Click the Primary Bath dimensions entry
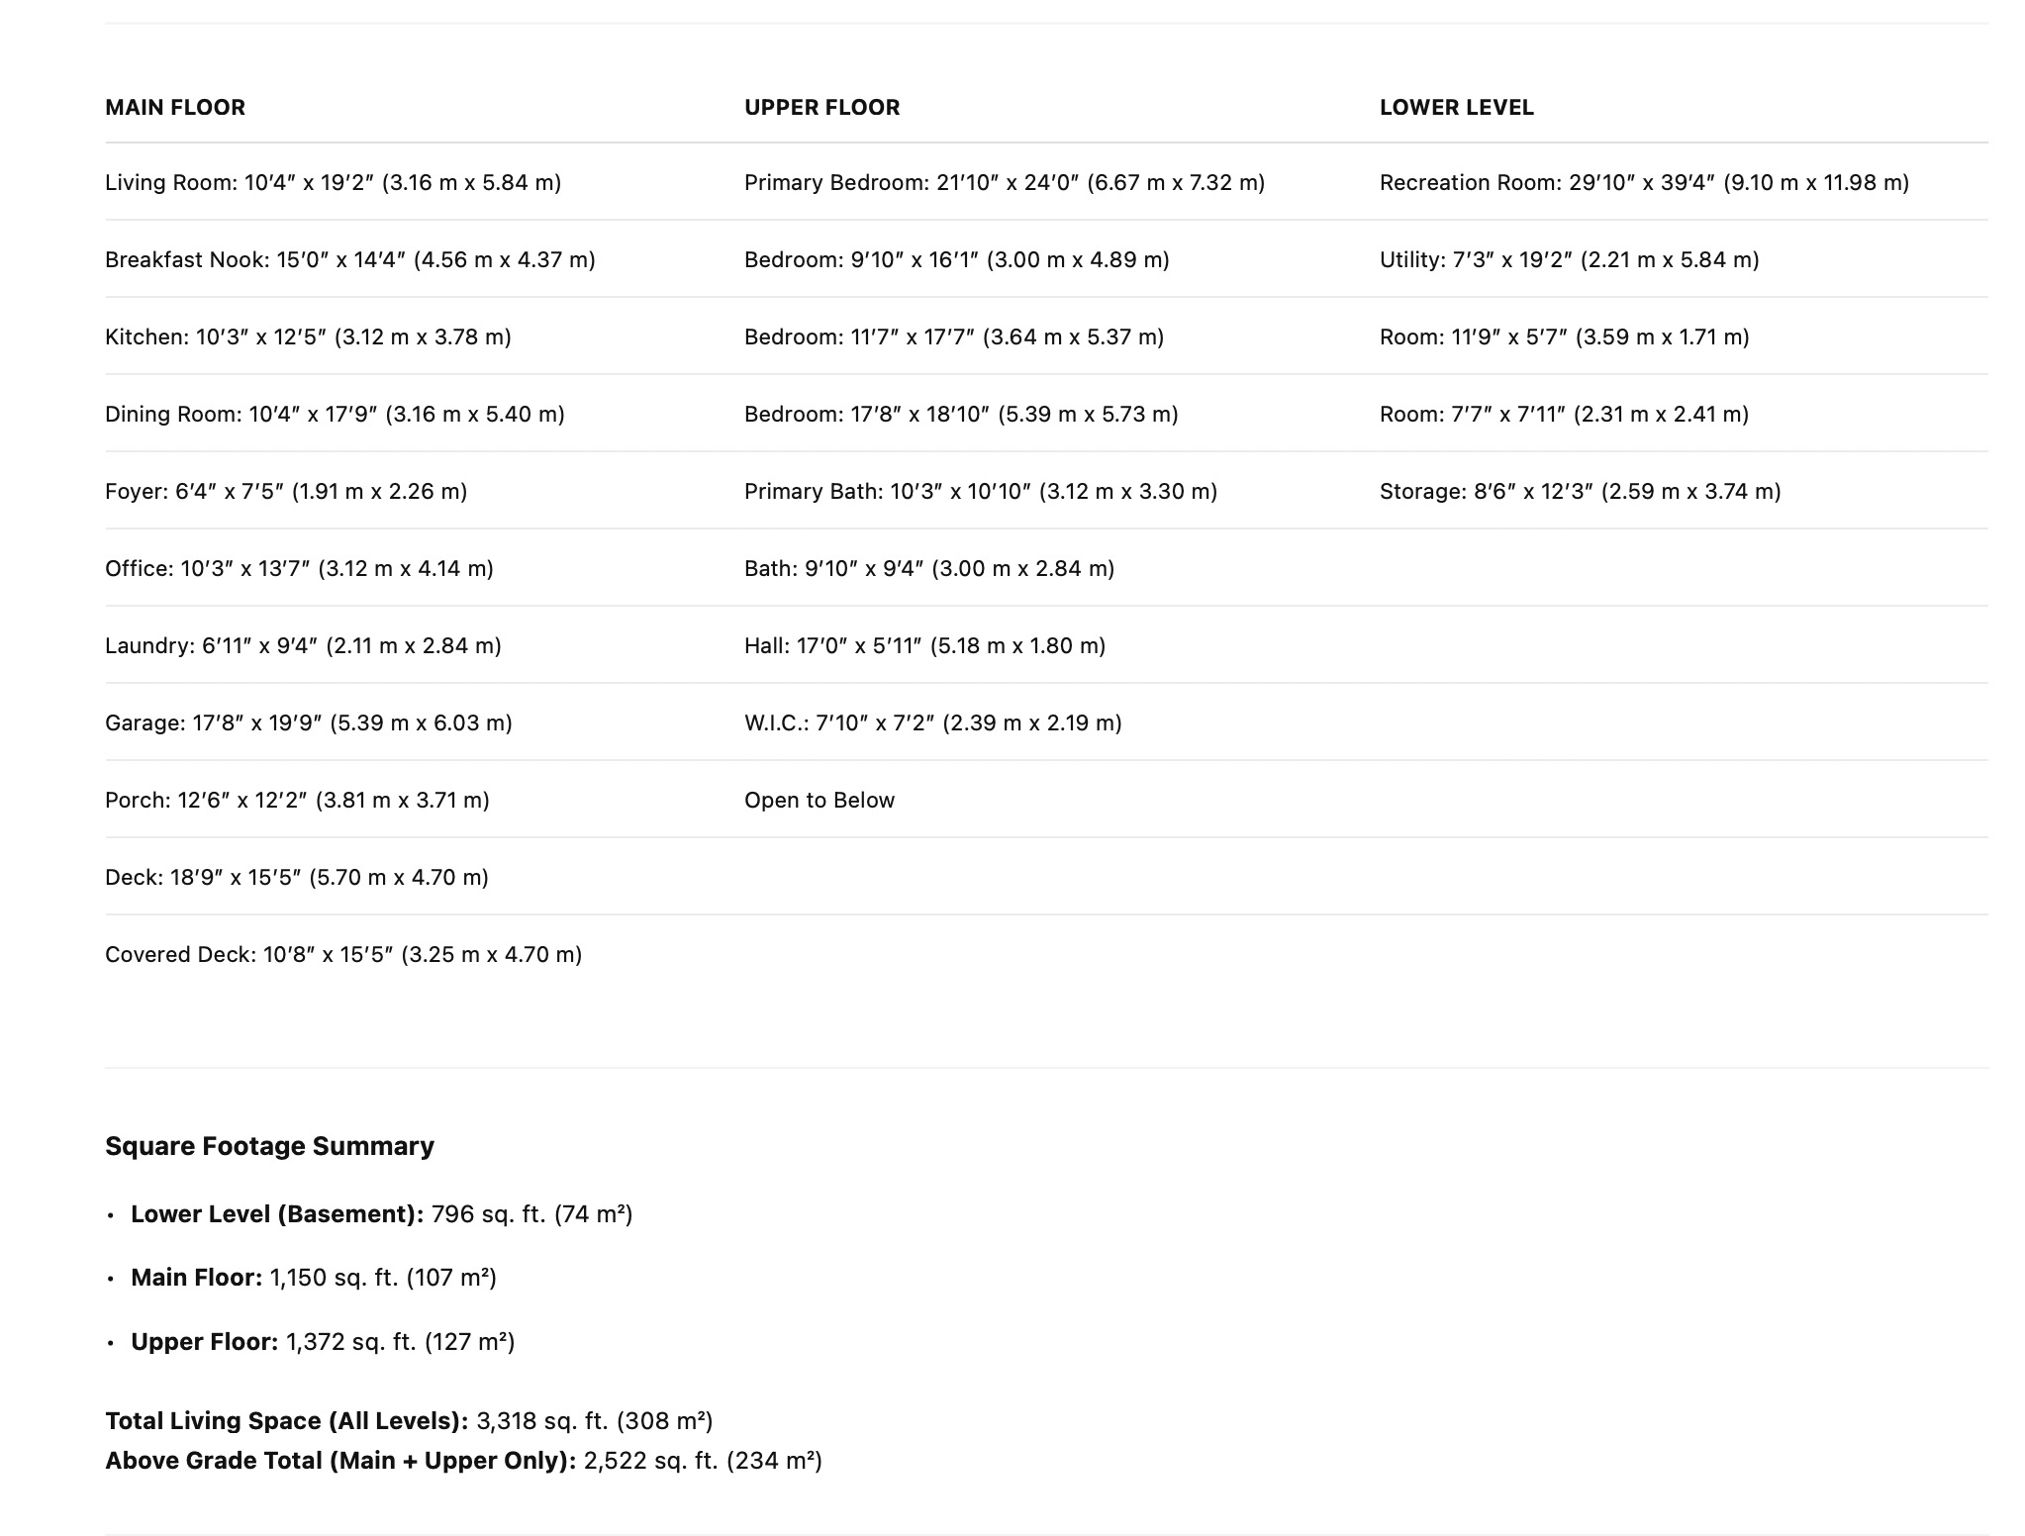The height and width of the screenshot is (1536, 2025). tap(980, 491)
